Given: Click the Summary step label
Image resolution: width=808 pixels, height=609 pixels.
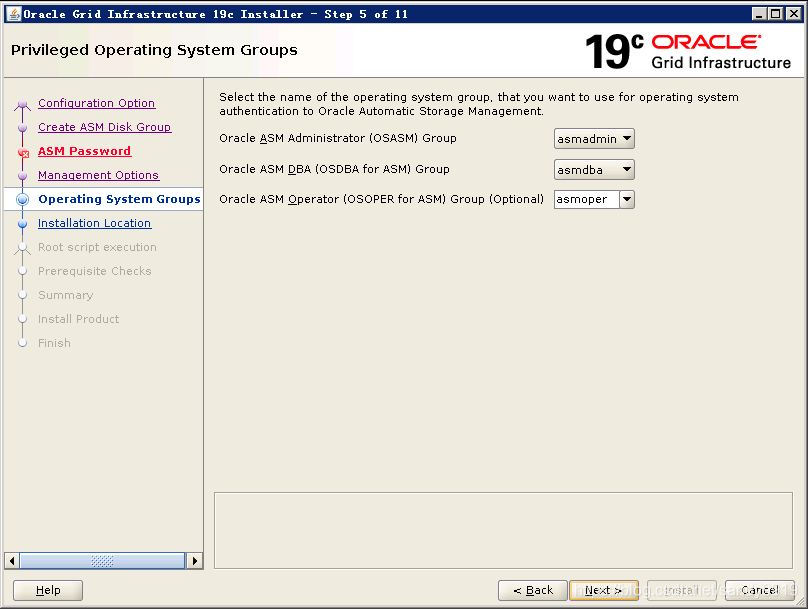Looking at the screenshot, I should 65,295.
